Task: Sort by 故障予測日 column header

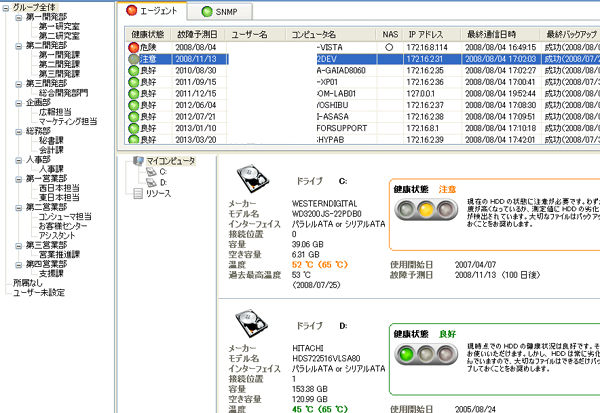Action: 198,34
